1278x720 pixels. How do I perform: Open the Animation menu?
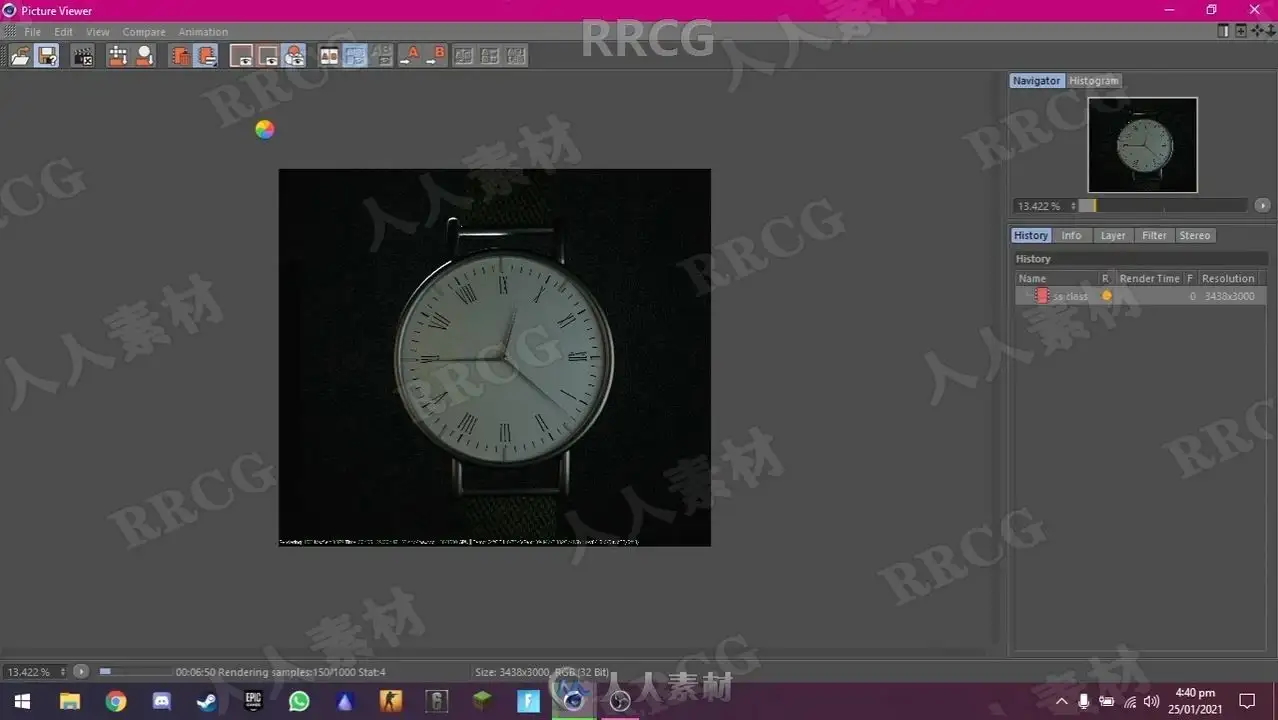203,32
